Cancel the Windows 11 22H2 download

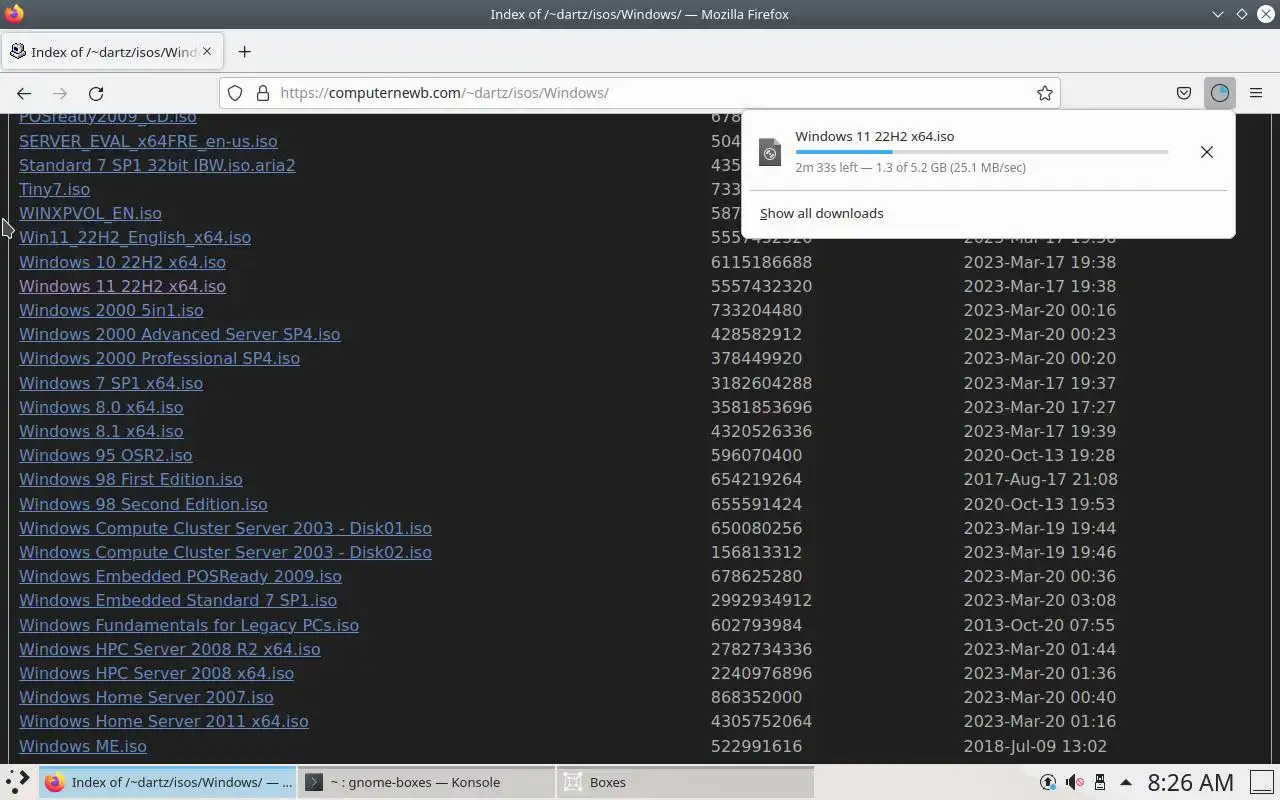point(1206,152)
